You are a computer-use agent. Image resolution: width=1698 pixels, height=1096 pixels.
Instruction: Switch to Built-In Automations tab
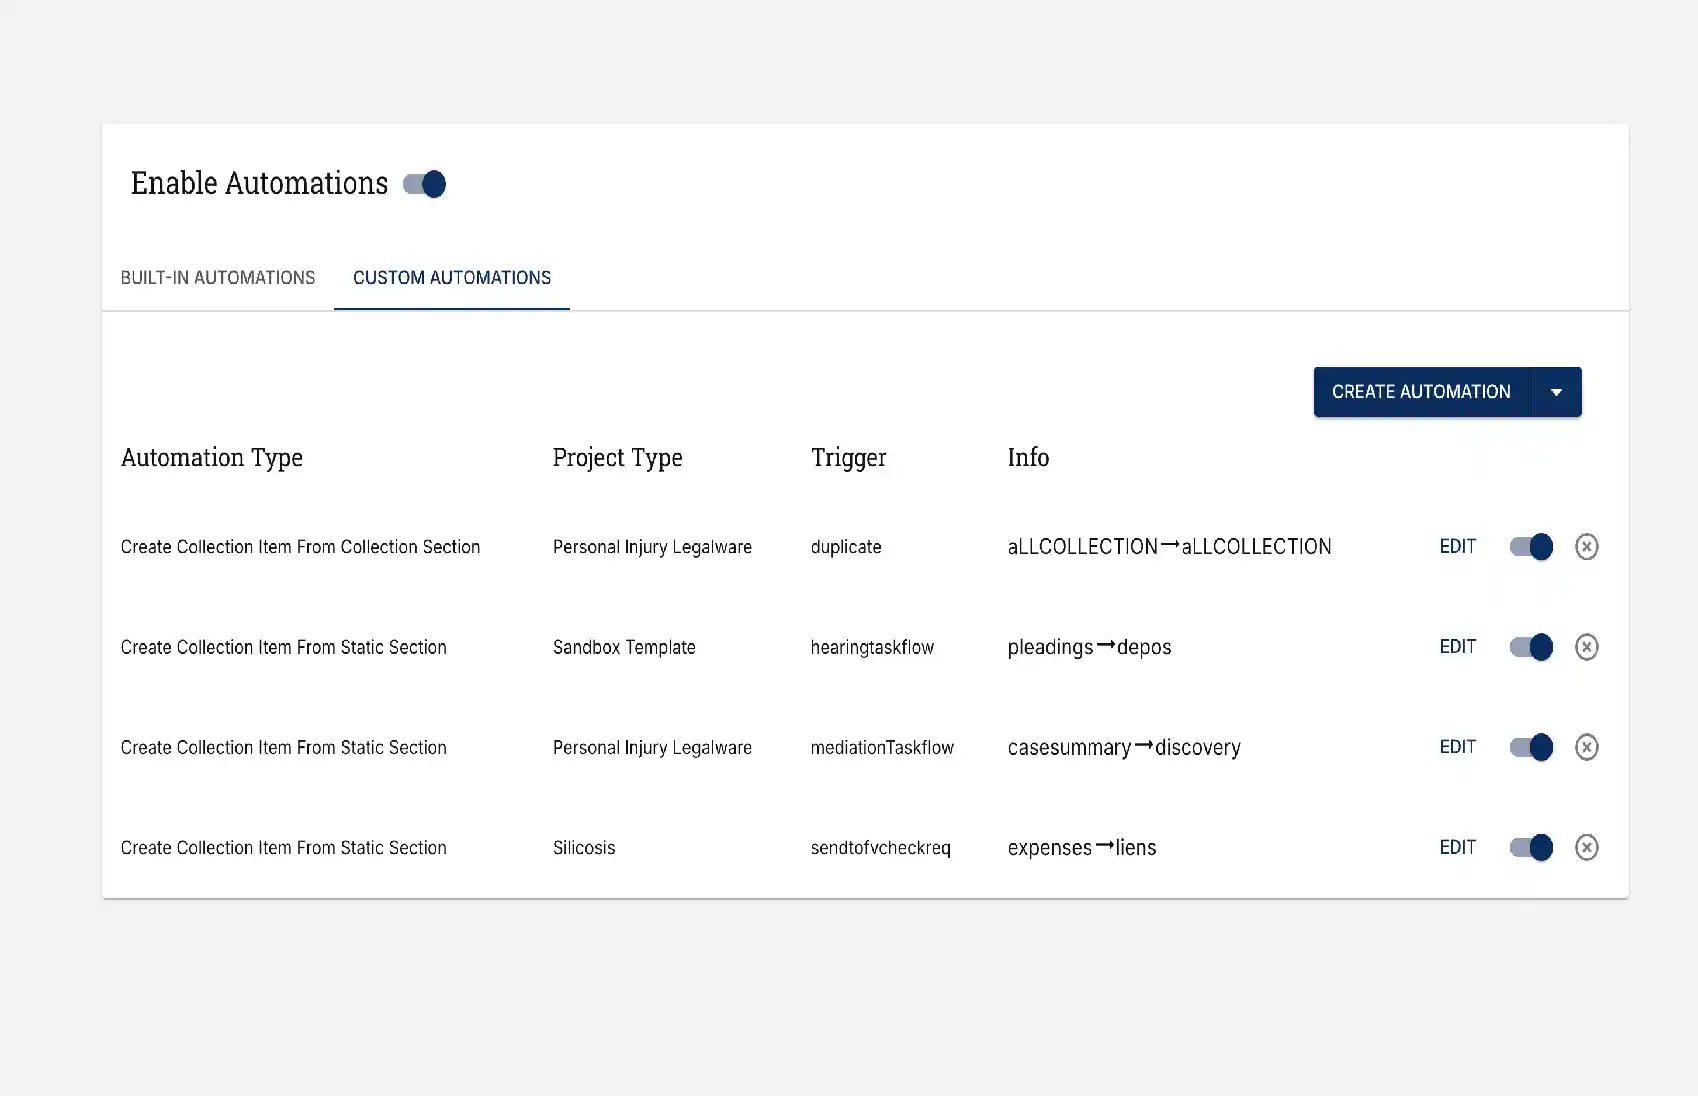pyautogui.click(x=218, y=278)
